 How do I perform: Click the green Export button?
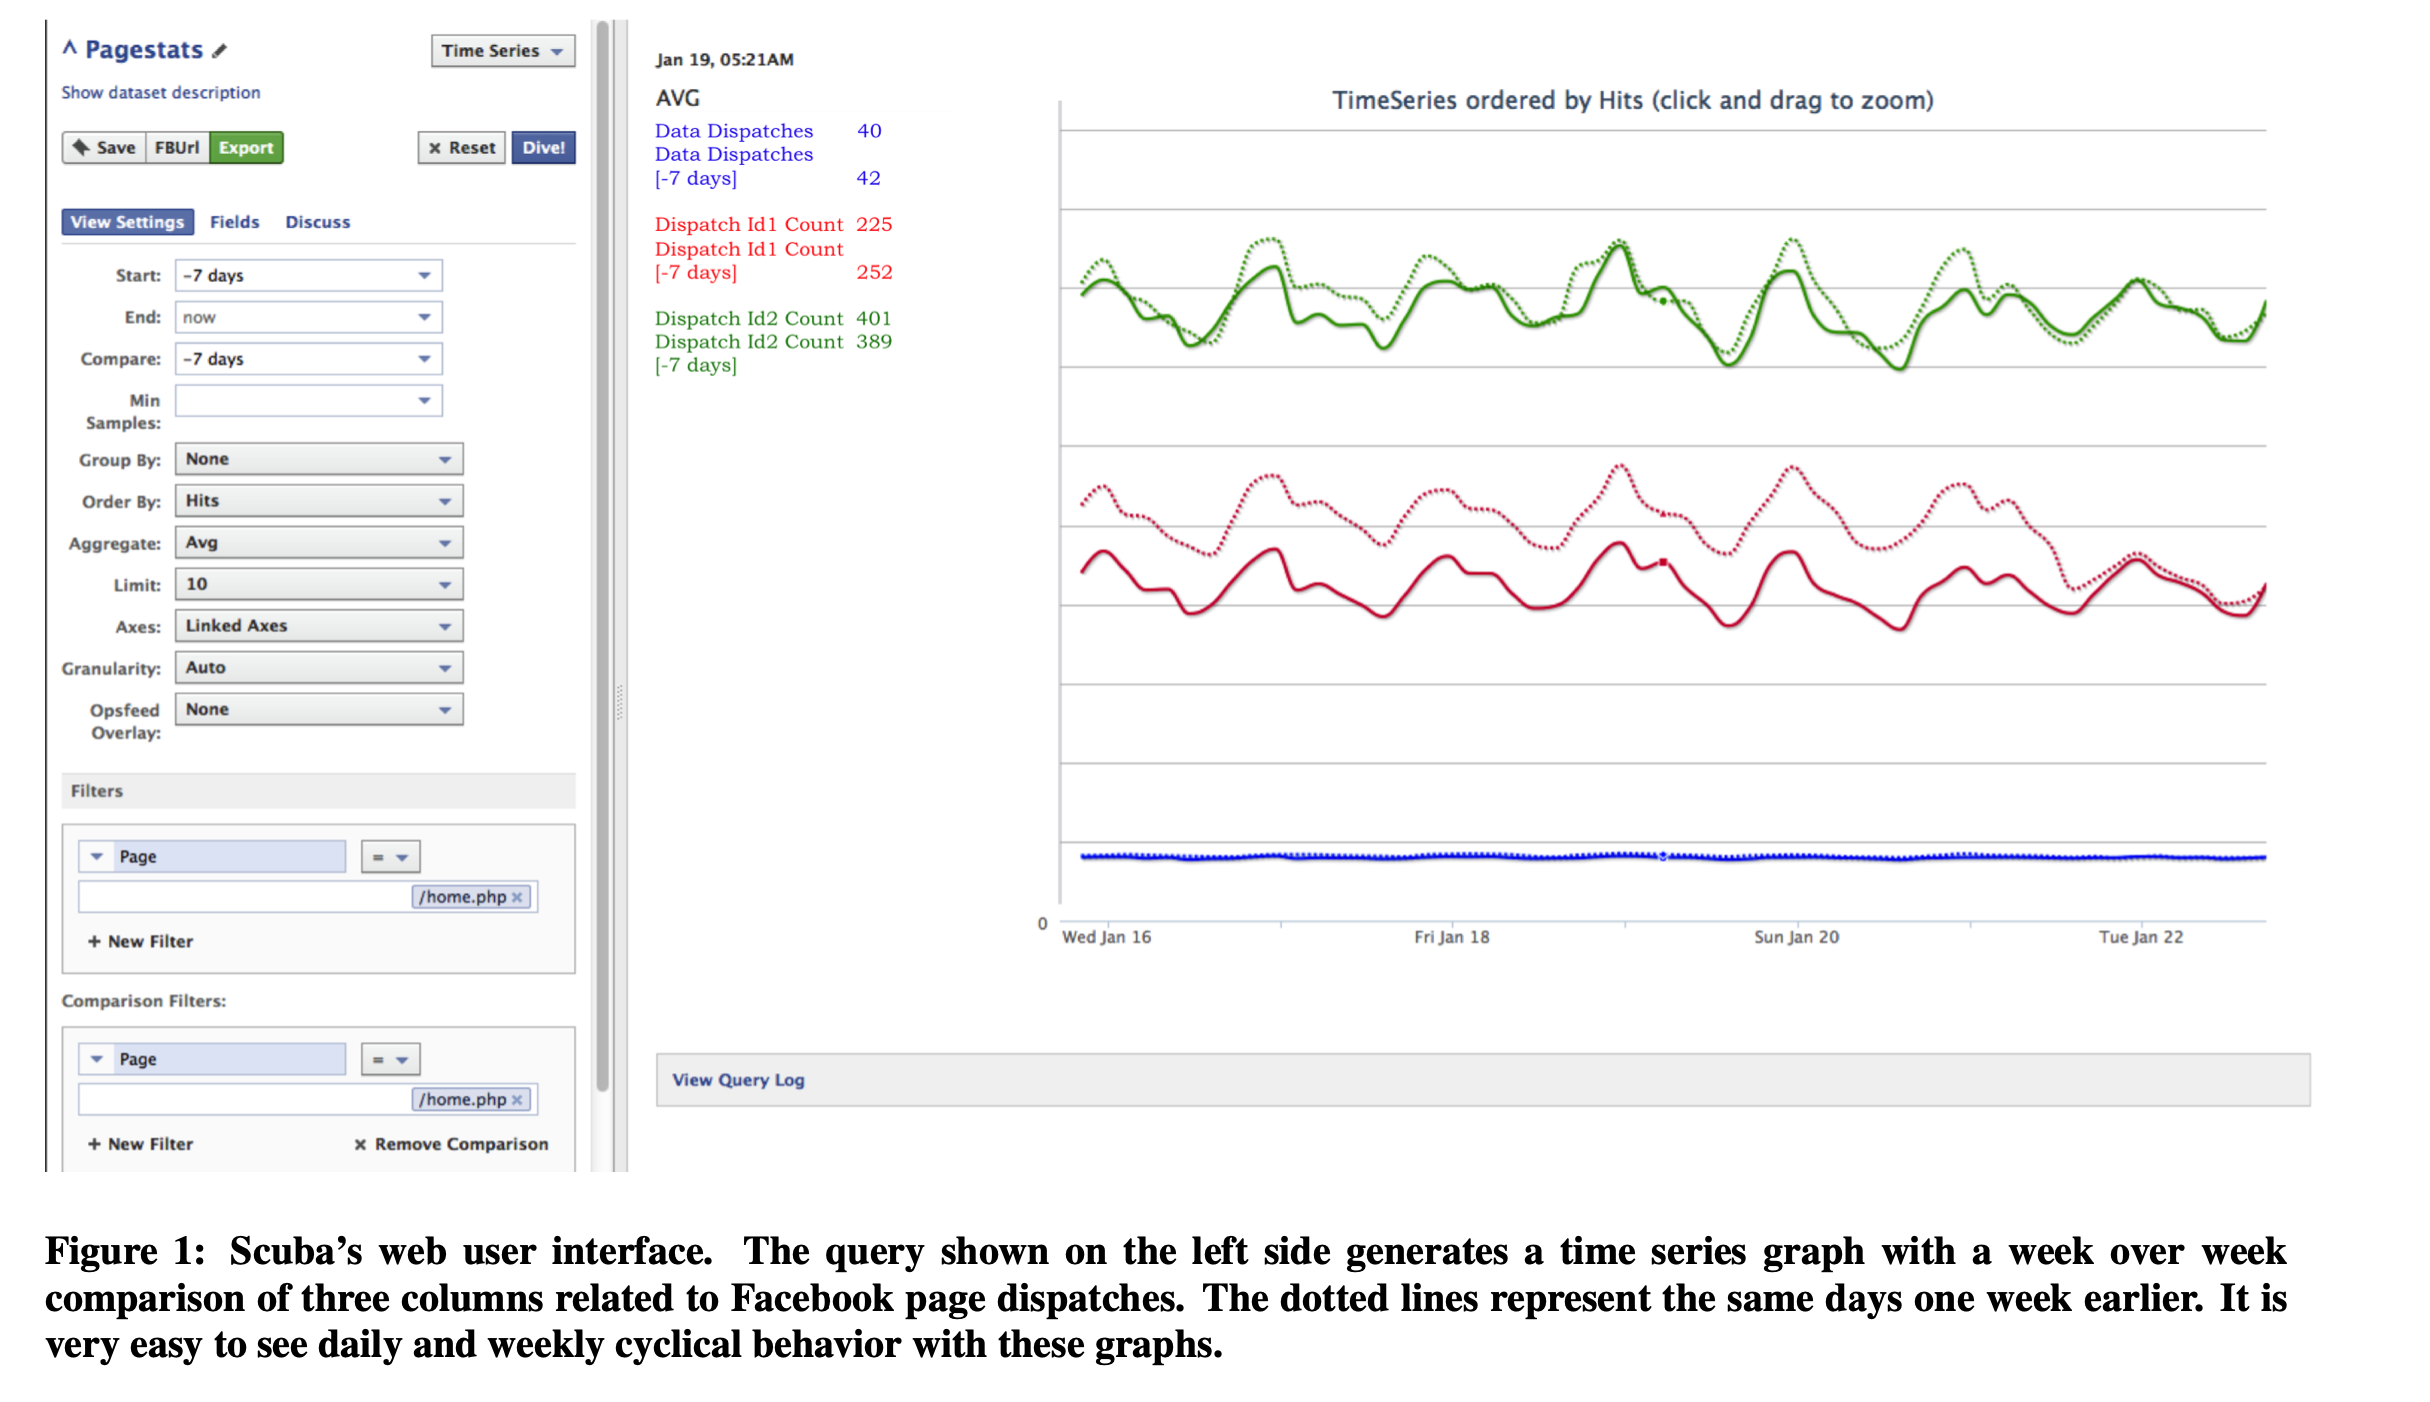[x=246, y=148]
